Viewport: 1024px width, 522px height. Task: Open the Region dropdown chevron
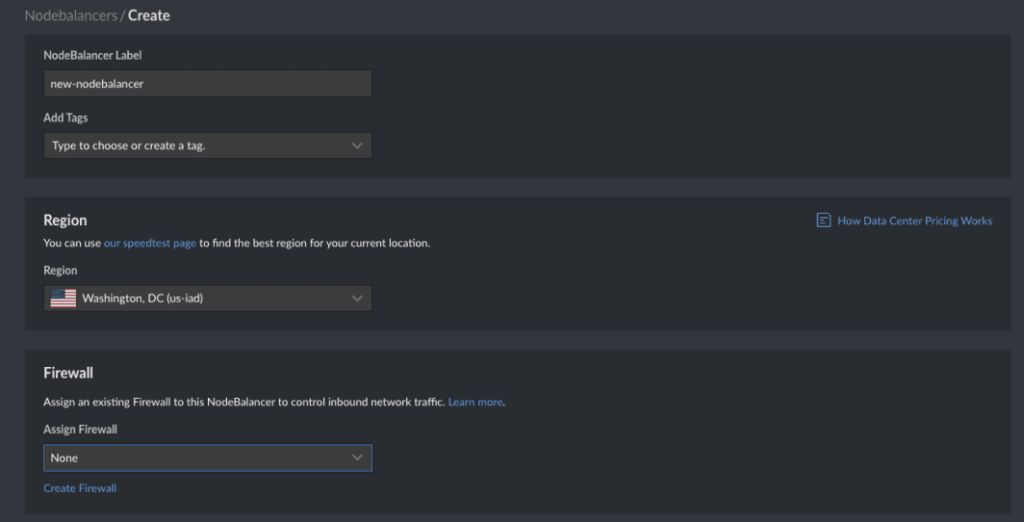pyautogui.click(x=357, y=299)
